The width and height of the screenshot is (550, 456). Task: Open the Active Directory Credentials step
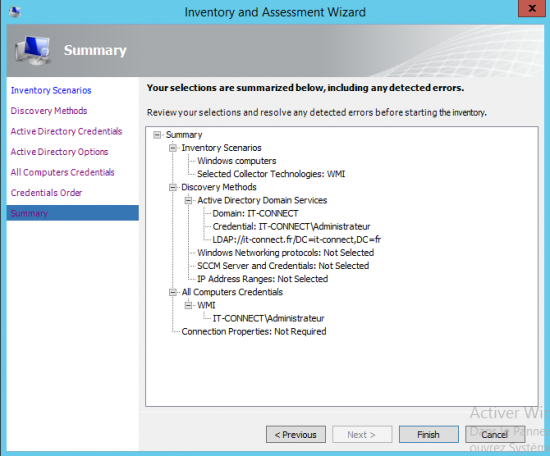point(66,131)
